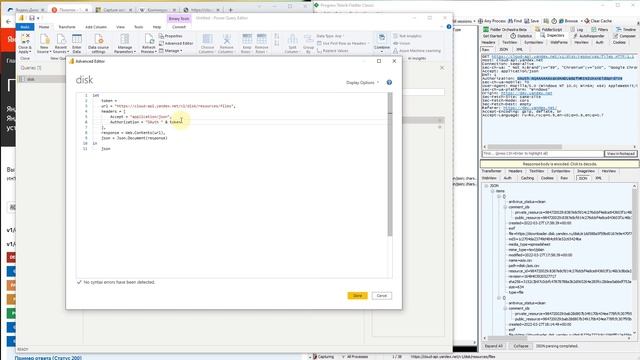
Task: Switch to Home tab in Power Query
Action: coord(44,27)
